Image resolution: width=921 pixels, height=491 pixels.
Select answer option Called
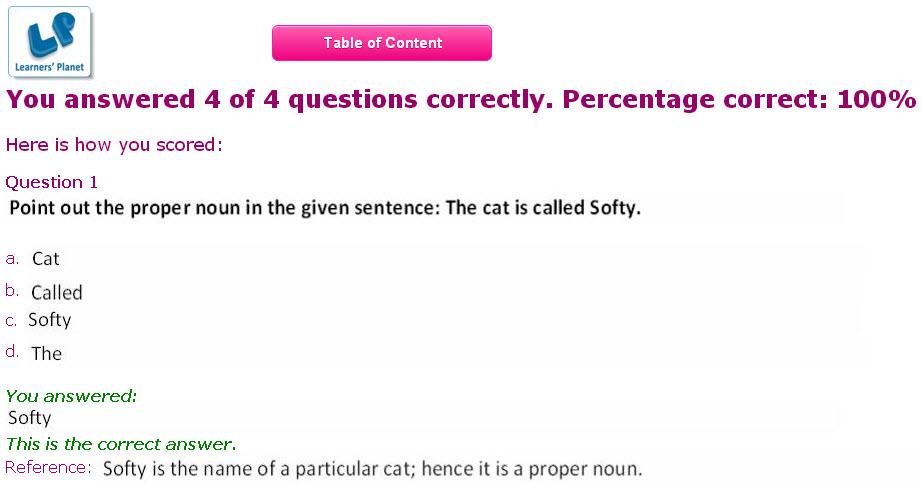57,292
